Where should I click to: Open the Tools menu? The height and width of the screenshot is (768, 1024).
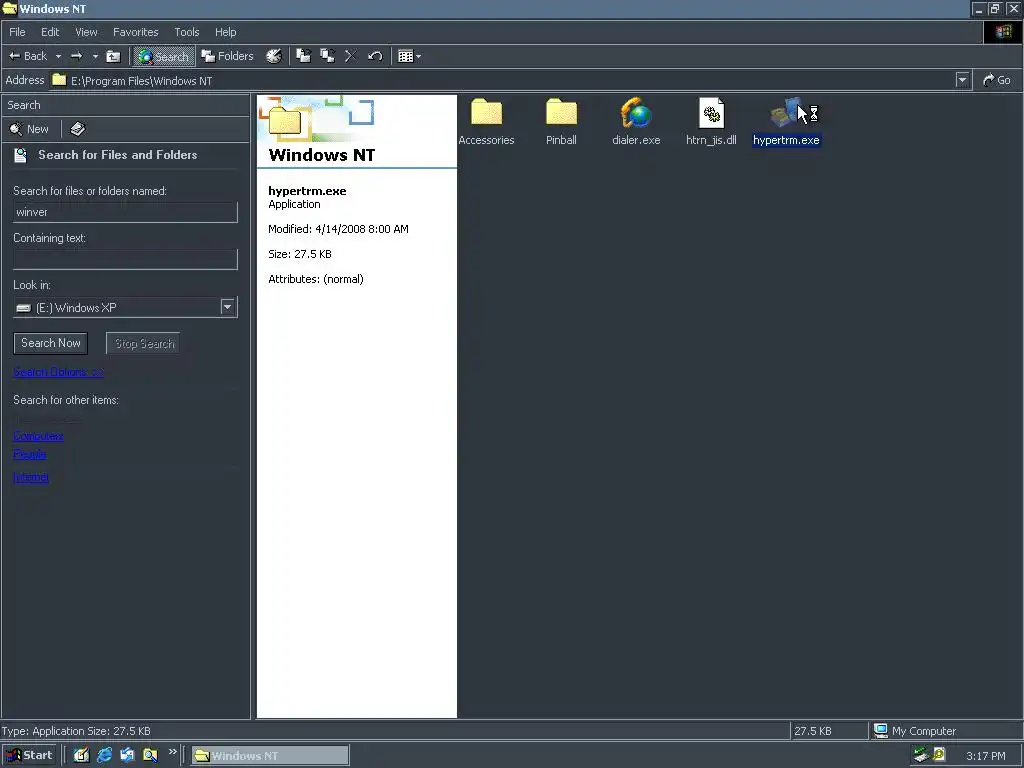pyautogui.click(x=187, y=32)
